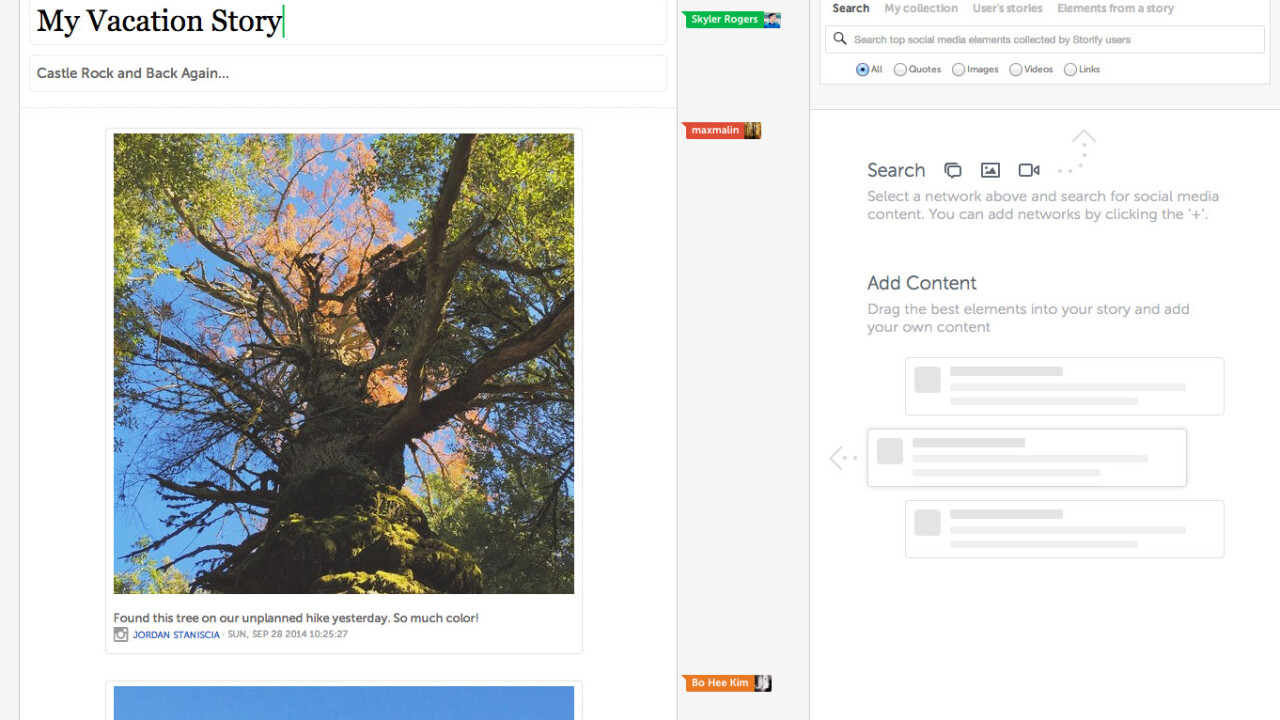Click the quotes speech bubble icon next to Search
The height and width of the screenshot is (720, 1280).
953,170
